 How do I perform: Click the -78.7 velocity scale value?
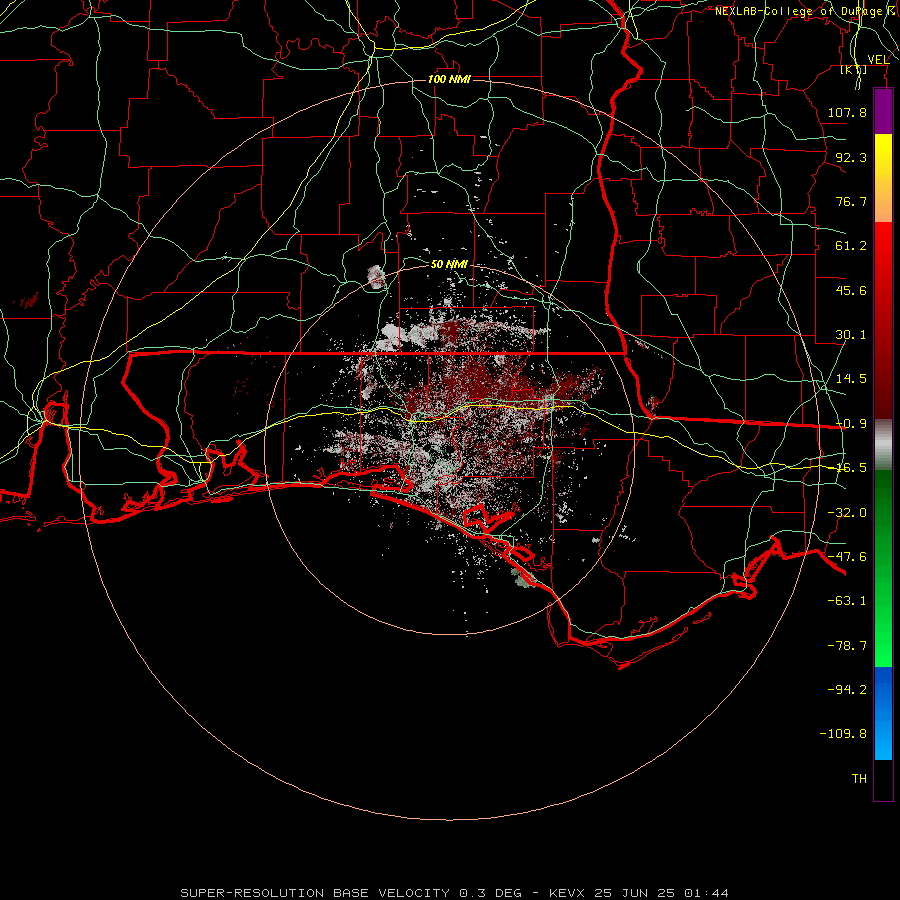click(x=847, y=646)
